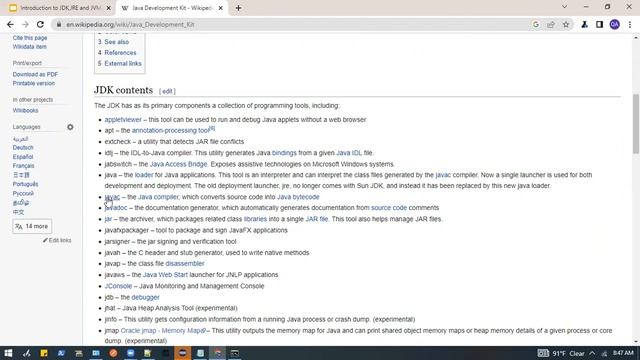
Task: Open the disassembler link
Action: tap(185, 264)
